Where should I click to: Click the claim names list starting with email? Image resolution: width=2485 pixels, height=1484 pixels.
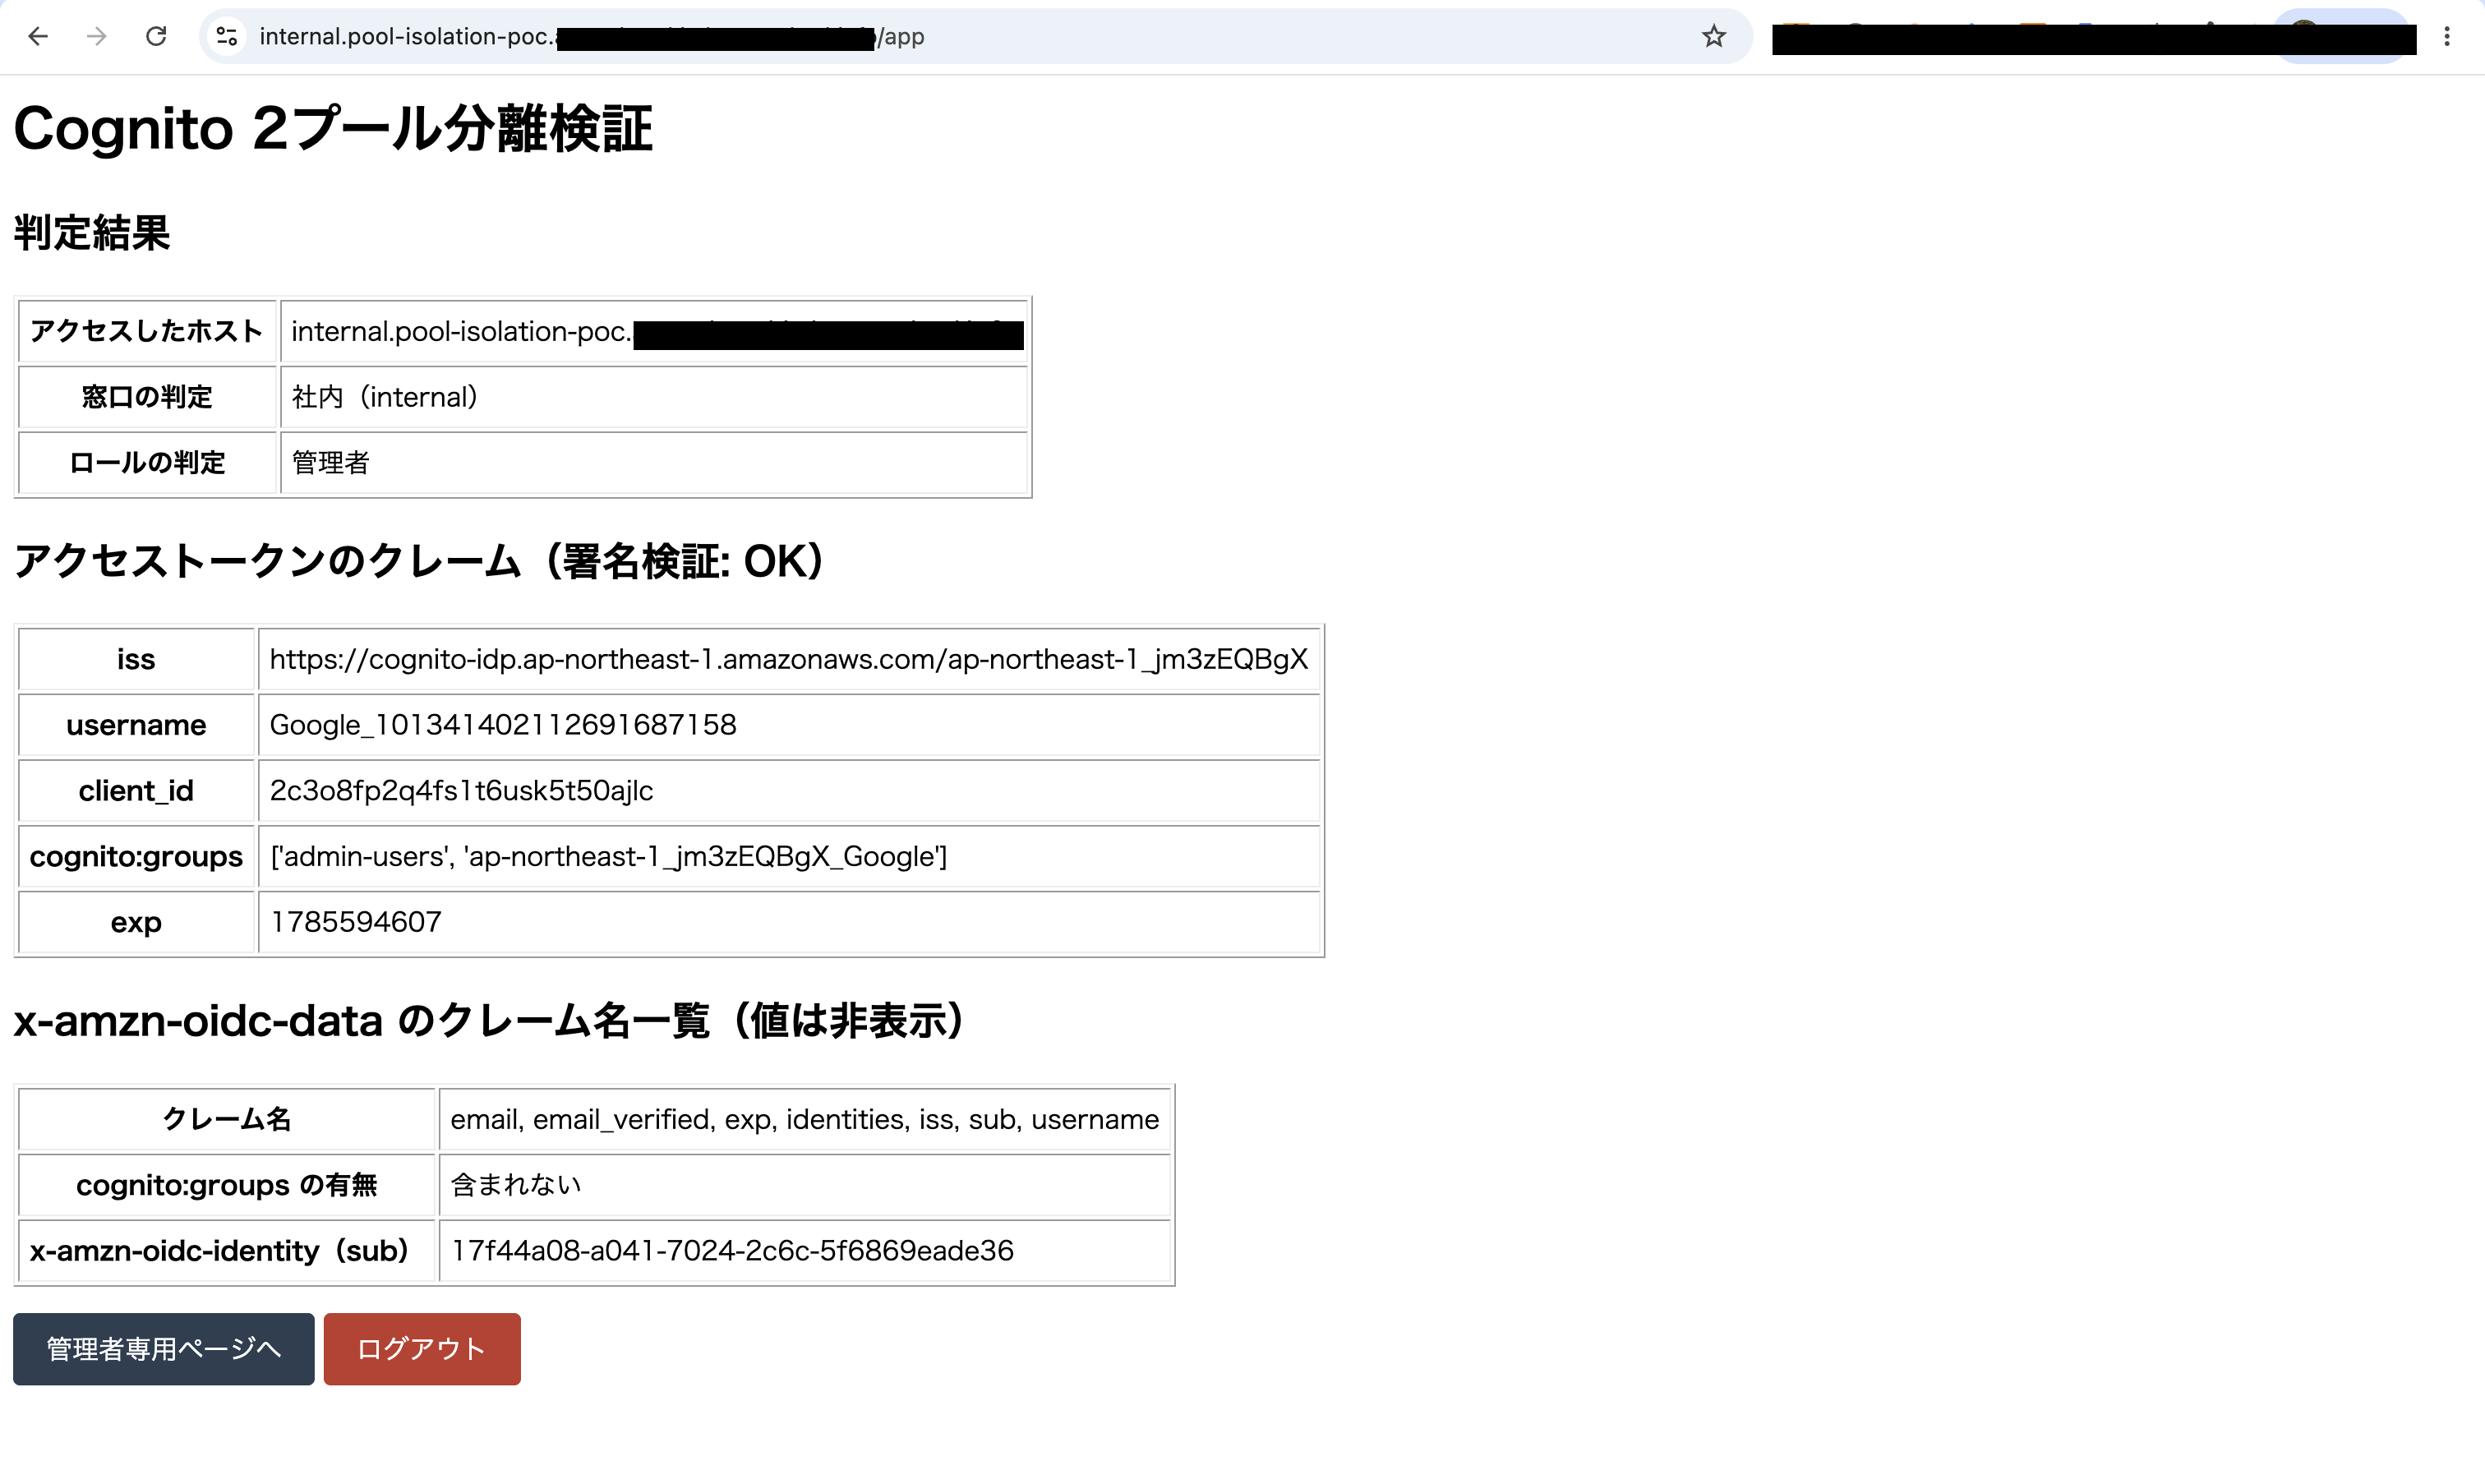click(x=805, y=1120)
